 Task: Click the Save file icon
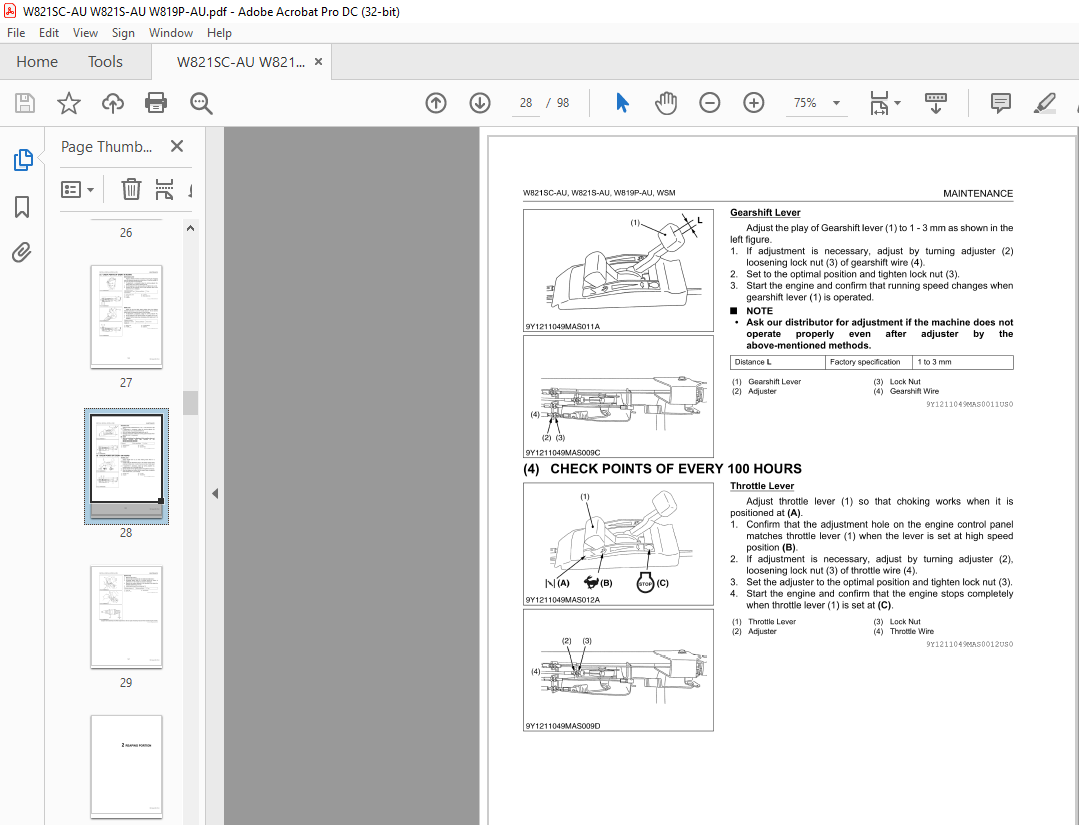pyautogui.click(x=25, y=103)
